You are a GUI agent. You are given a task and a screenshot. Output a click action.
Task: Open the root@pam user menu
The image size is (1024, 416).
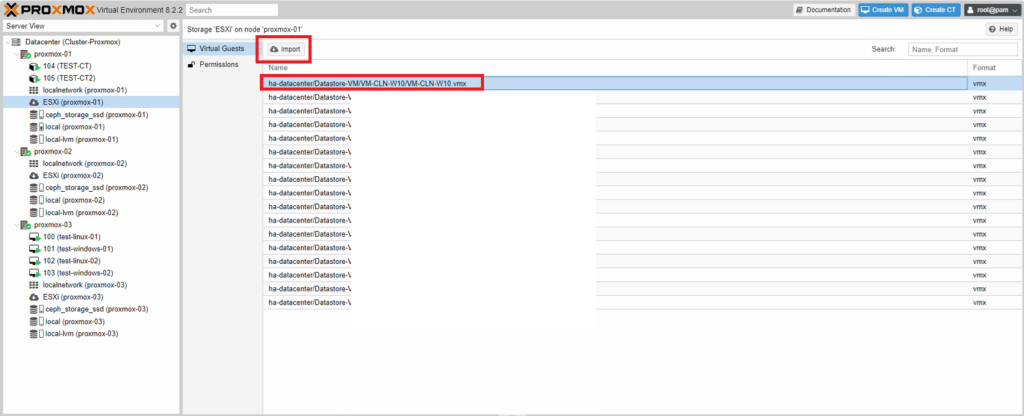coord(993,10)
